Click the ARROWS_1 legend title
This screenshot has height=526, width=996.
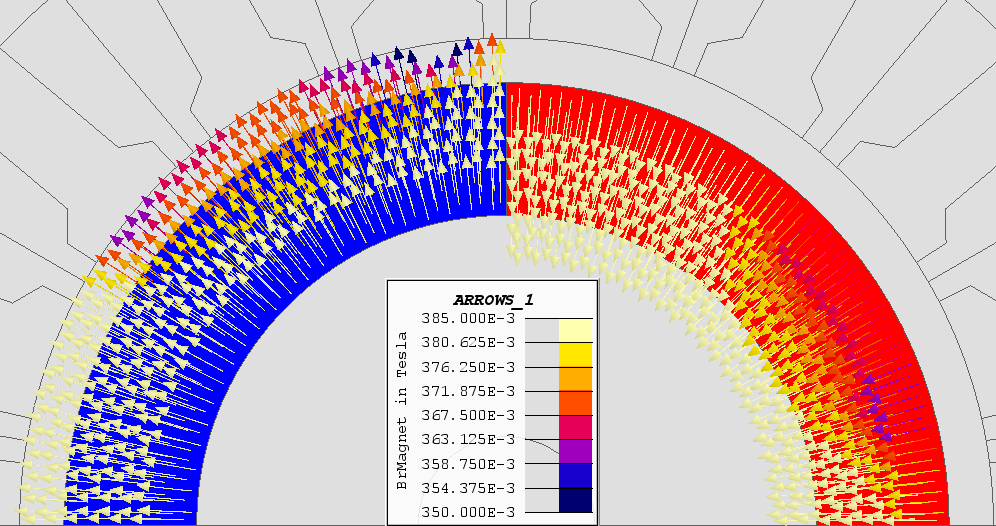[x=493, y=300]
